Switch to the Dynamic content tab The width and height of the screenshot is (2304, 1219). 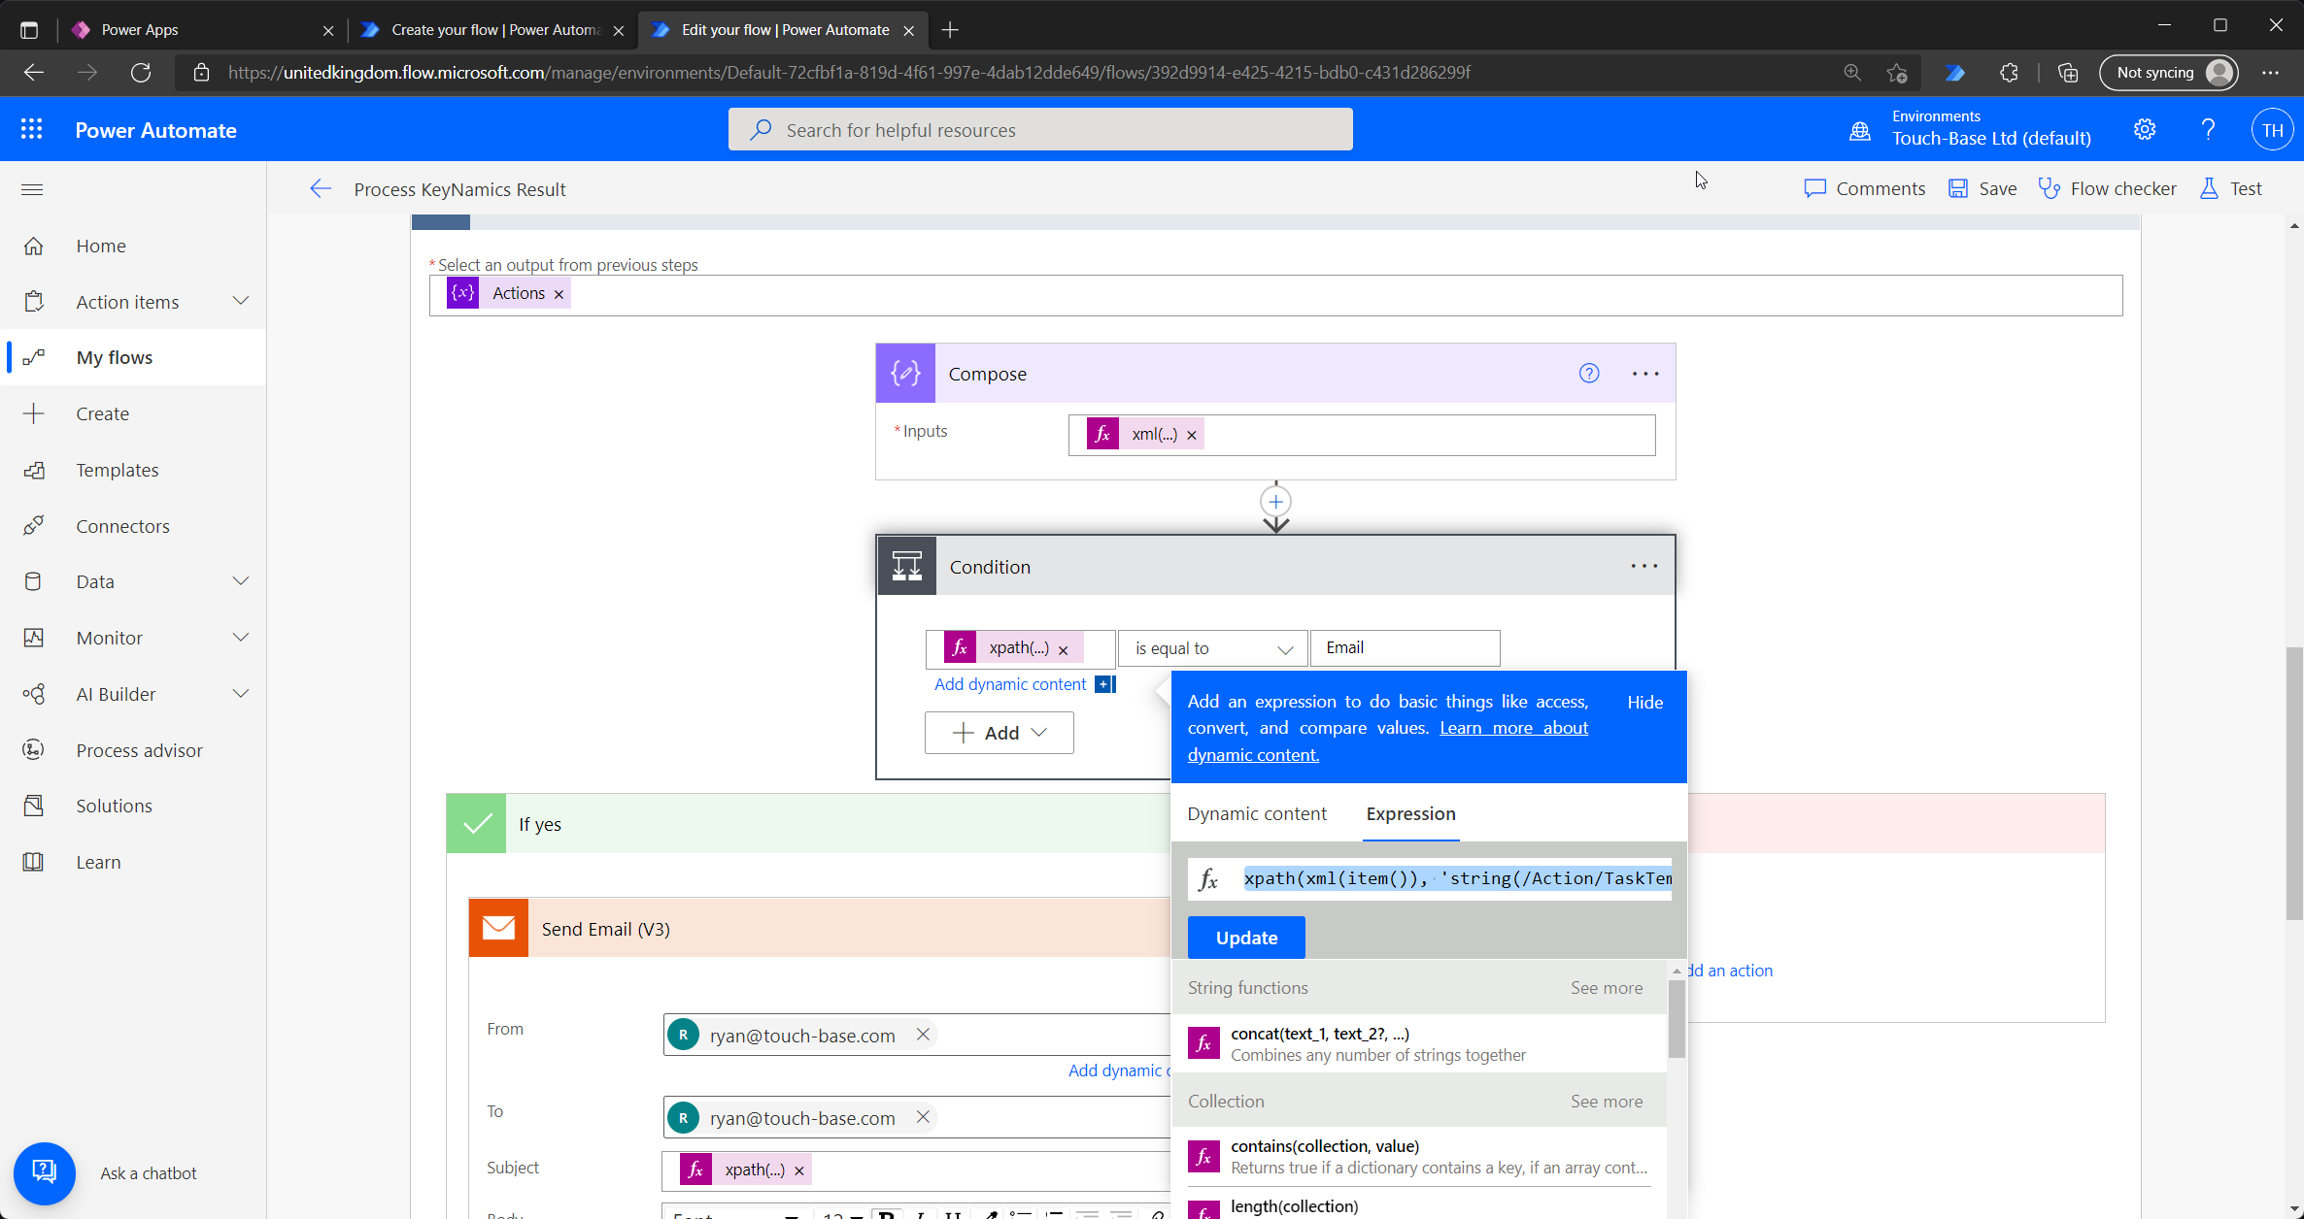pos(1256,813)
